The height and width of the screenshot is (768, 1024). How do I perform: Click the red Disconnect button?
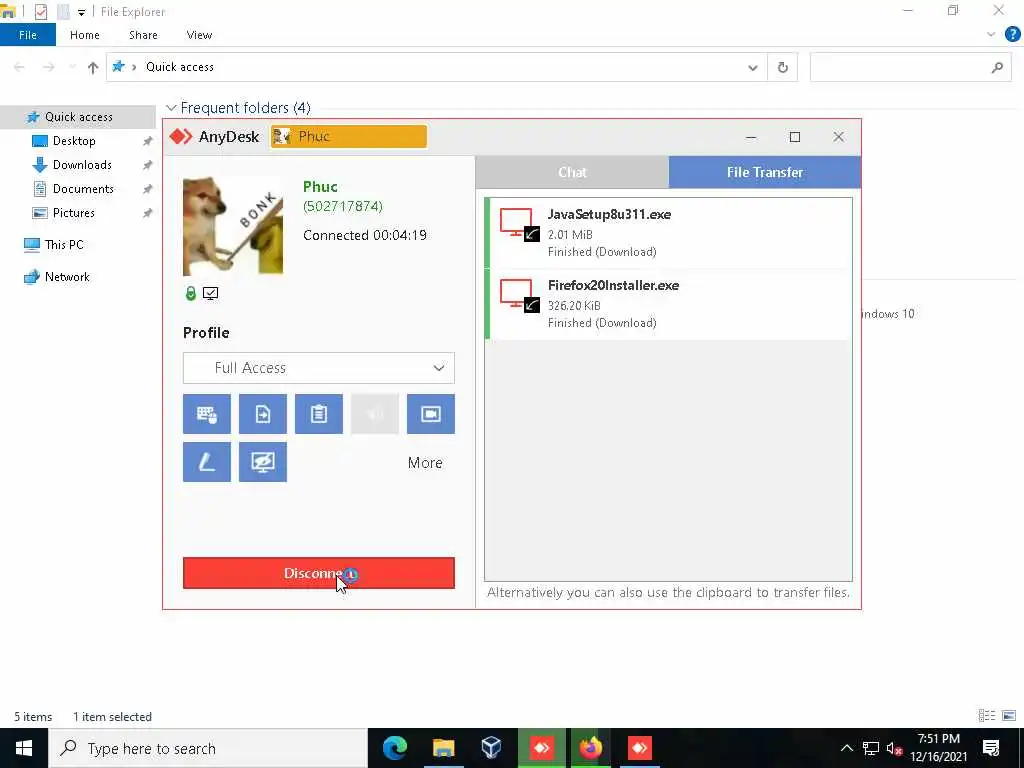319,573
